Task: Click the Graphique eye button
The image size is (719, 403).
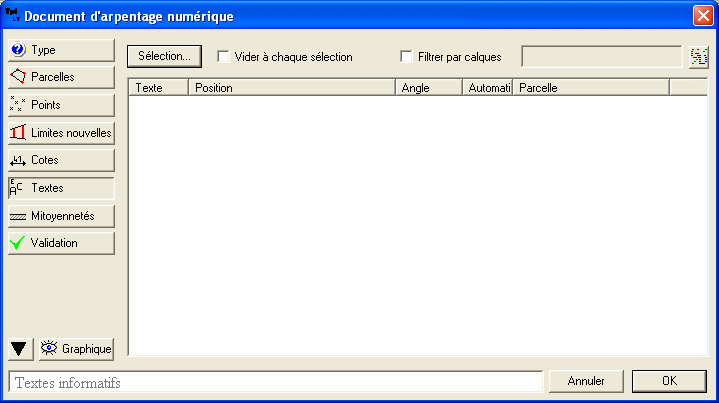Action: pyautogui.click(x=77, y=348)
